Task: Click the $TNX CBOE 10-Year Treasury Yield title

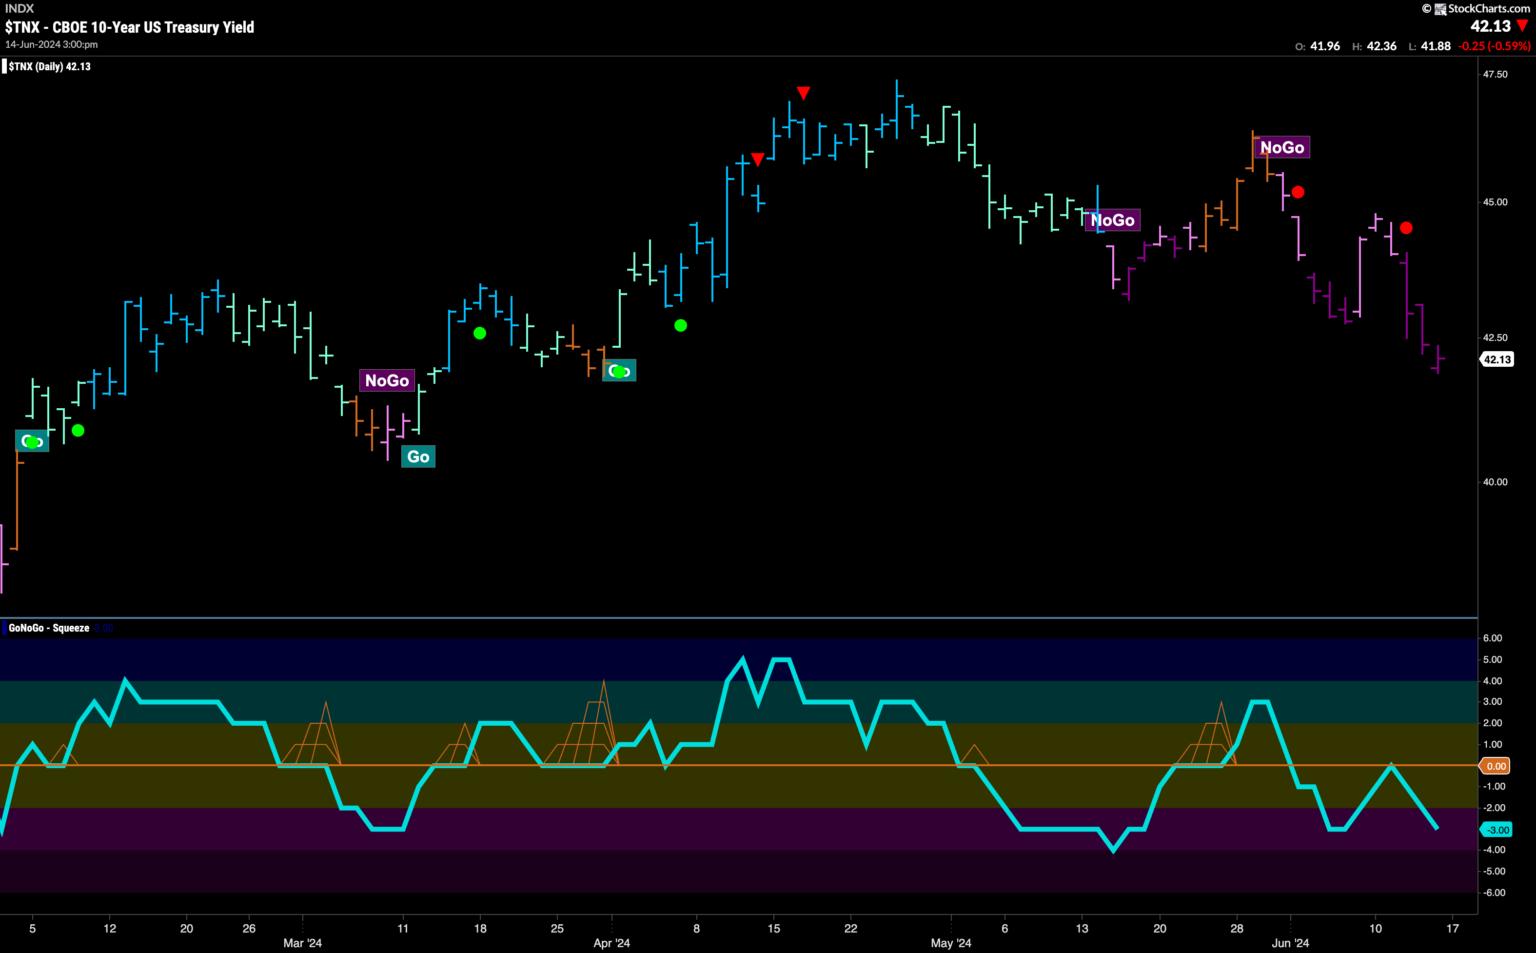Action: coord(130,27)
